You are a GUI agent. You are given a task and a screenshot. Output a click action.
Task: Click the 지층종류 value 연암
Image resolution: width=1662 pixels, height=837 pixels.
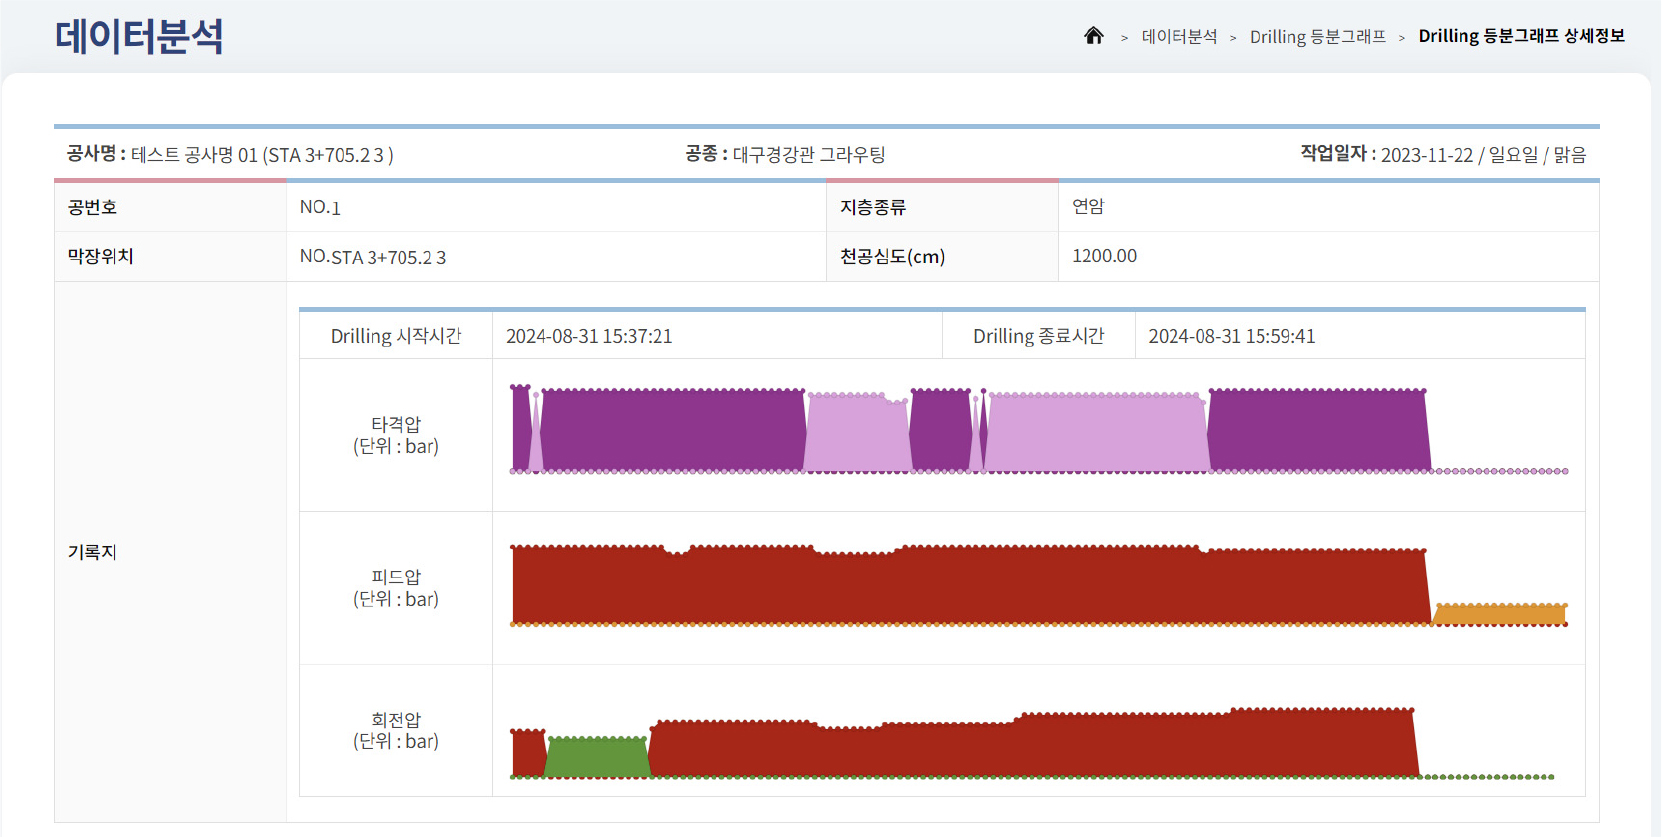tap(1088, 207)
